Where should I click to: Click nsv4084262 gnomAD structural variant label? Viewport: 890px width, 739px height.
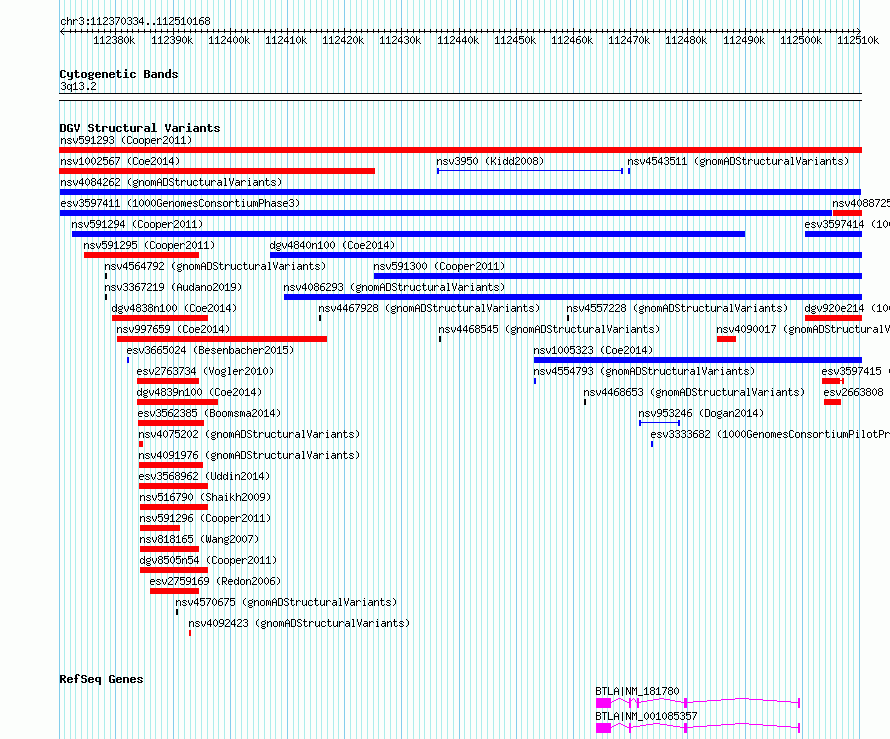tap(171, 182)
